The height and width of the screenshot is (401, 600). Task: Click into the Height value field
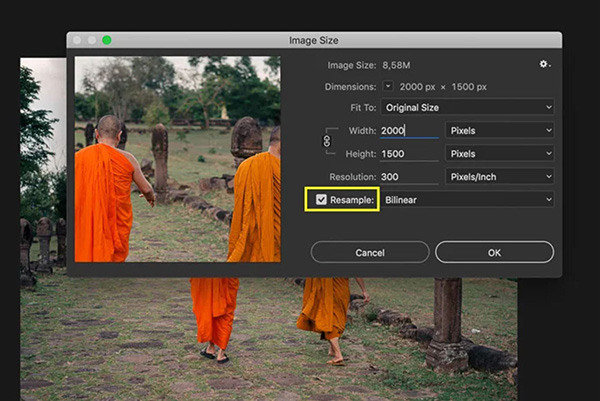(x=408, y=153)
